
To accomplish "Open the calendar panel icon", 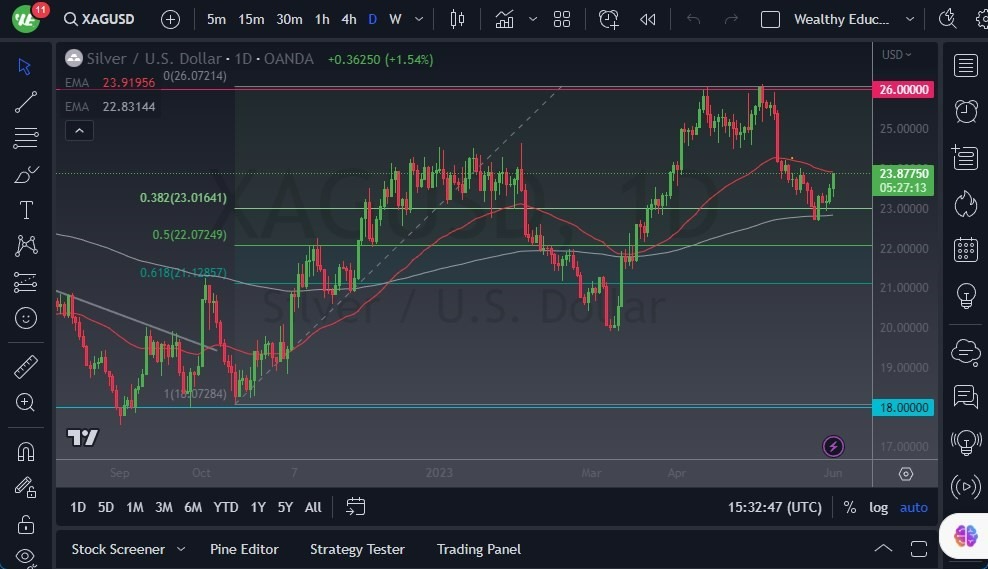I will tap(965, 249).
